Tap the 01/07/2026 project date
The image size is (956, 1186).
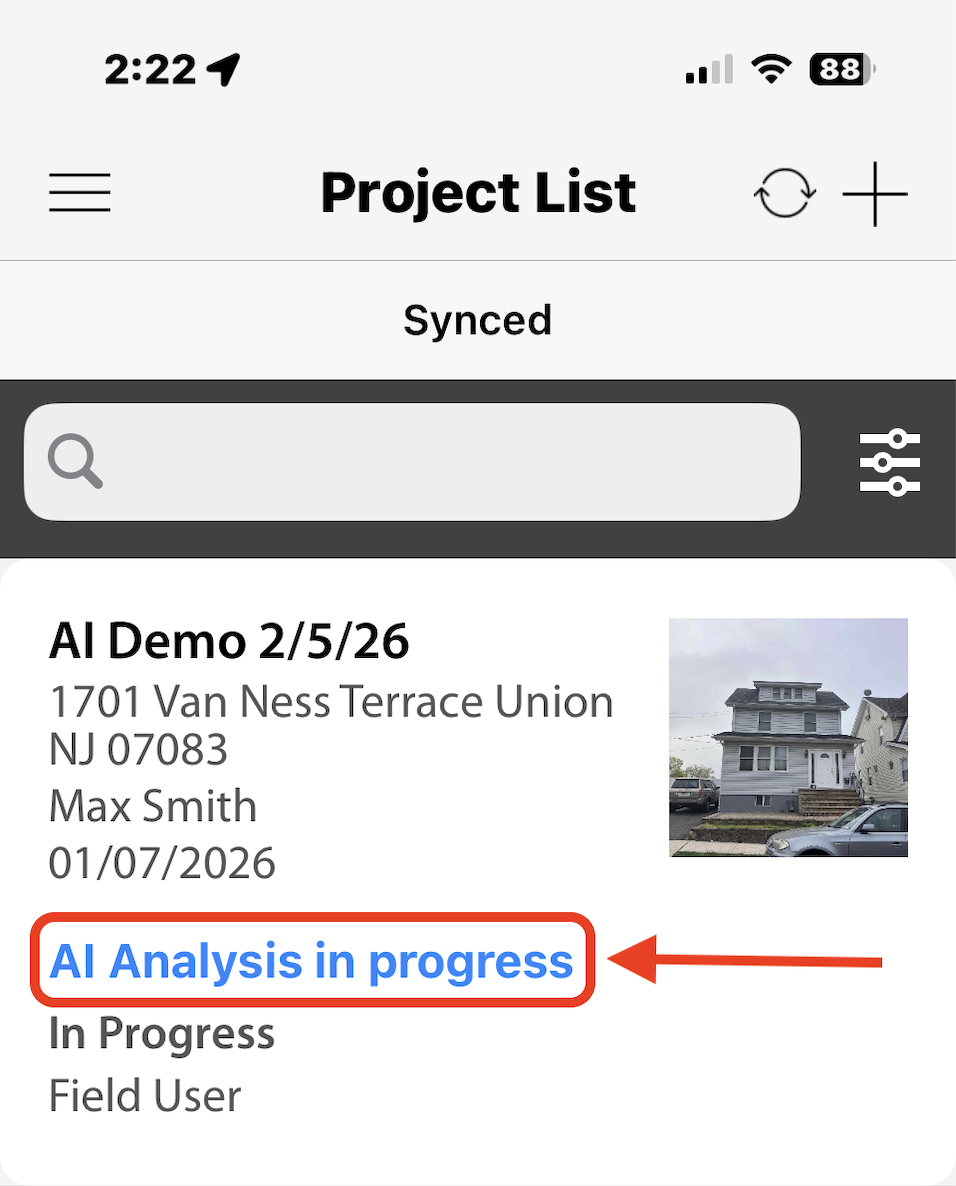pyautogui.click(x=162, y=862)
